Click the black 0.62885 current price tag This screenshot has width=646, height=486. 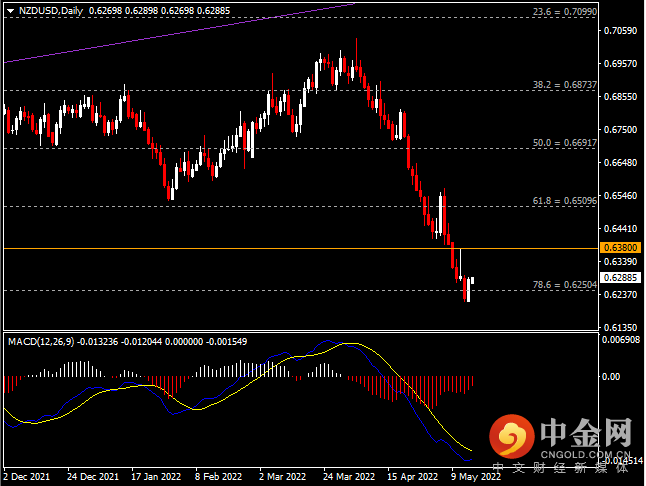tap(620, 278)
